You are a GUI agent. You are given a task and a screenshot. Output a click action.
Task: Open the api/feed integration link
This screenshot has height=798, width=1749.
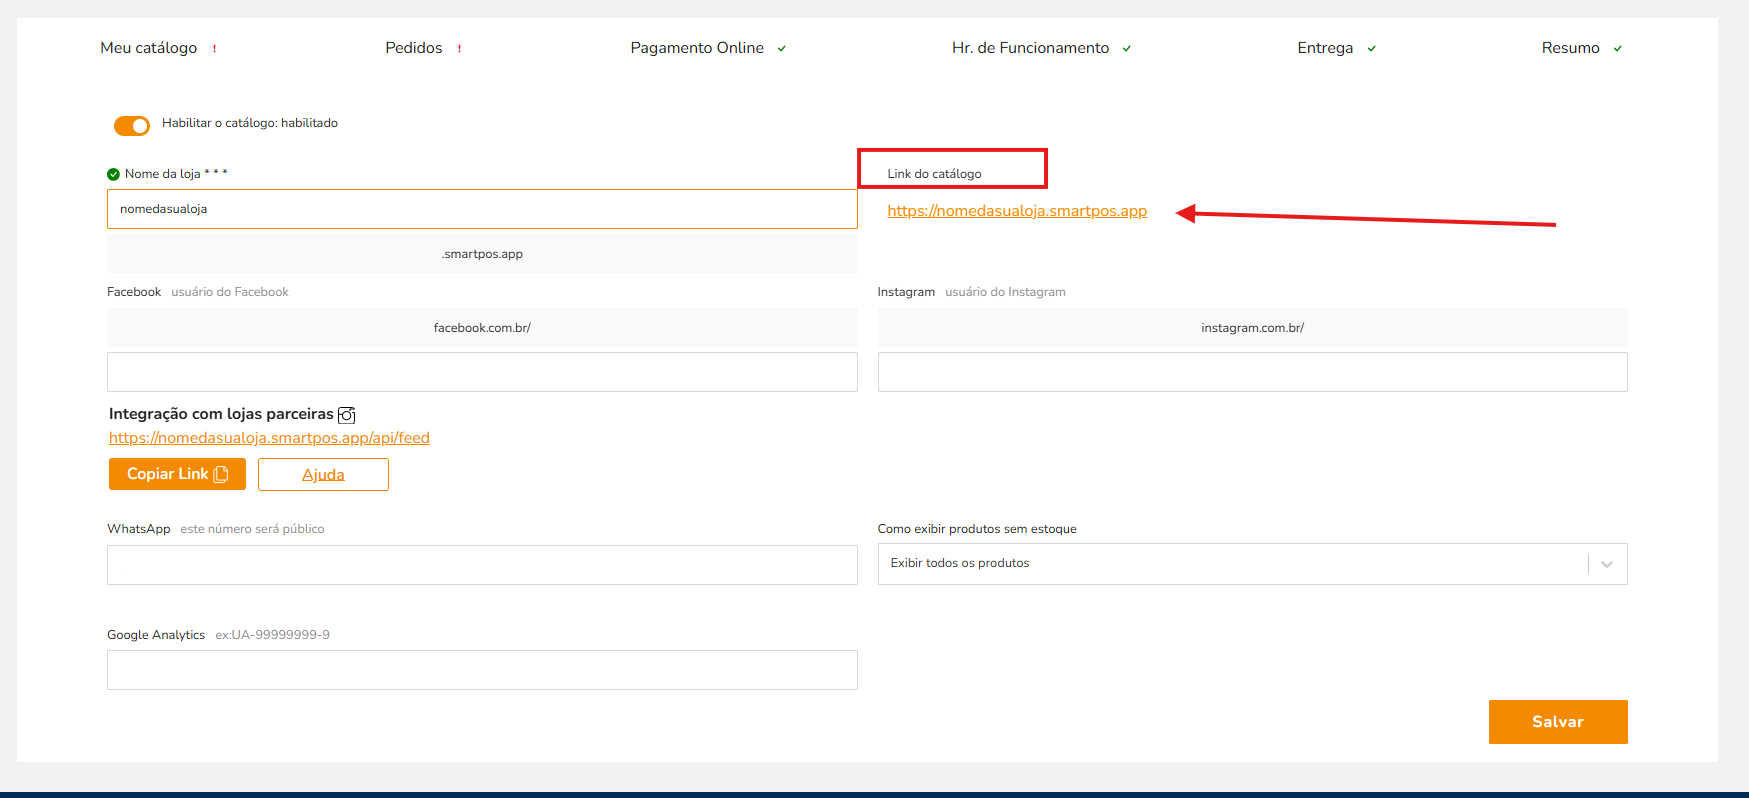269,438
